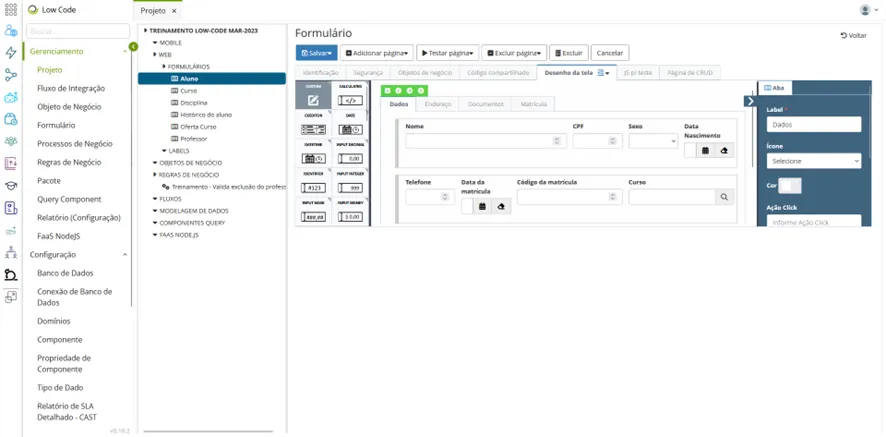Viewport: 886px width, 437px height.
Task: Switch to the Objetos de negócio tab
Action: click(x=425, y=73)
